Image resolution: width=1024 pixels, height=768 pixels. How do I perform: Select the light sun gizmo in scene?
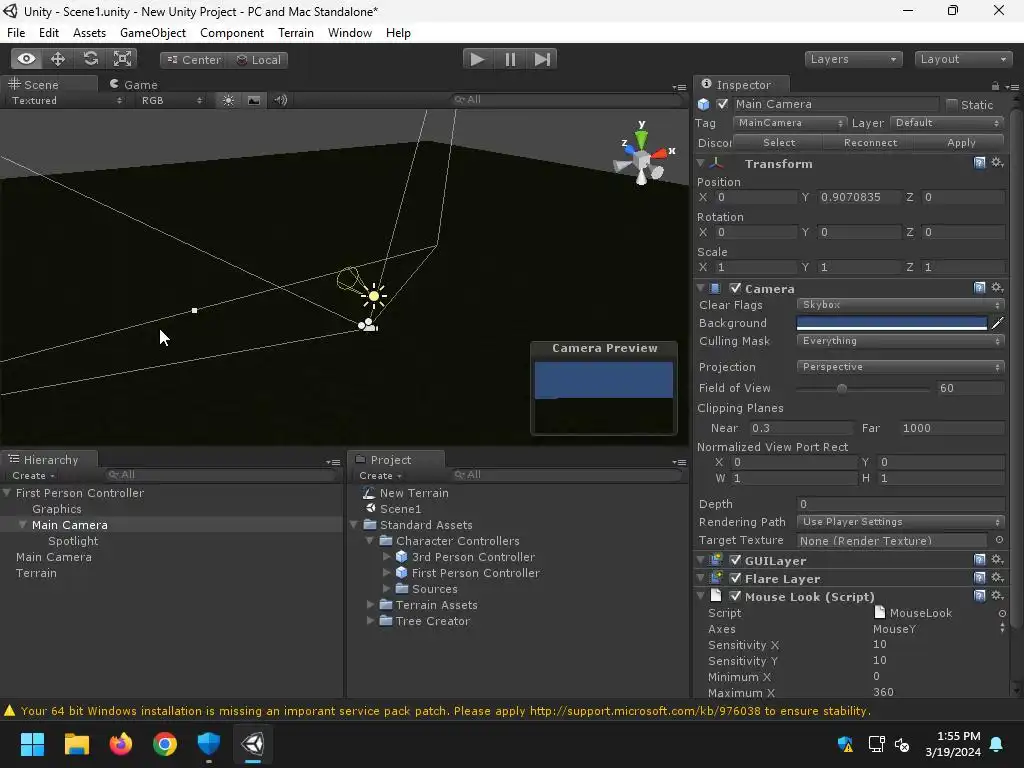click(374, 296)
